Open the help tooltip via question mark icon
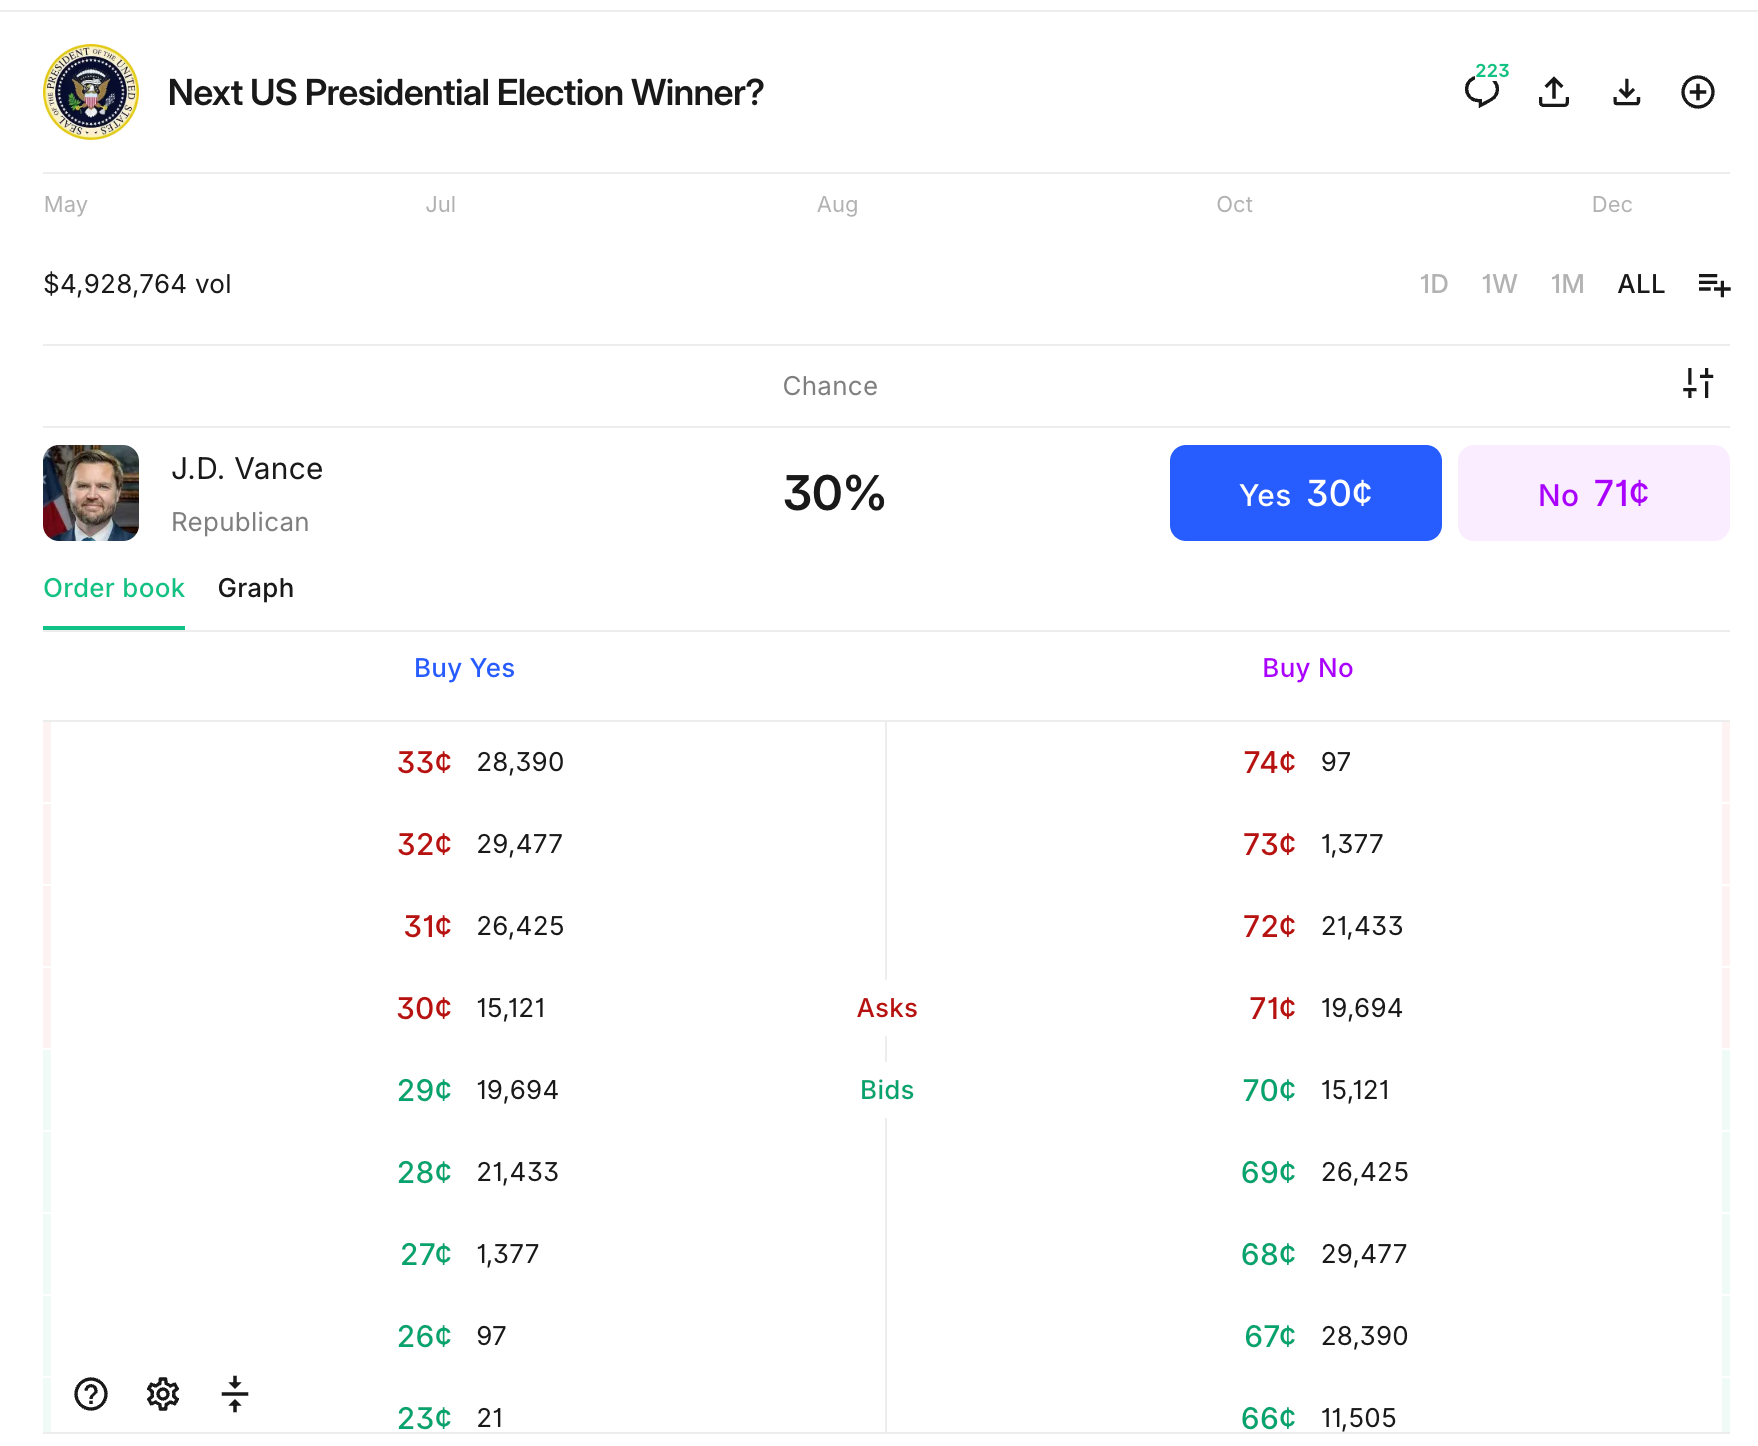 coord(91,1393)
